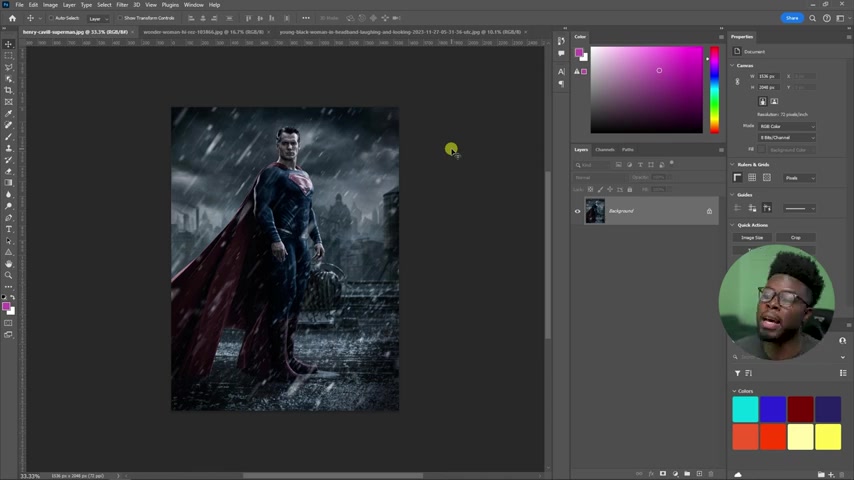Hide the Background layer eye icon
The width and height of the screenshot is (854, 480).
pyautogui.click(x=577, y=211)
